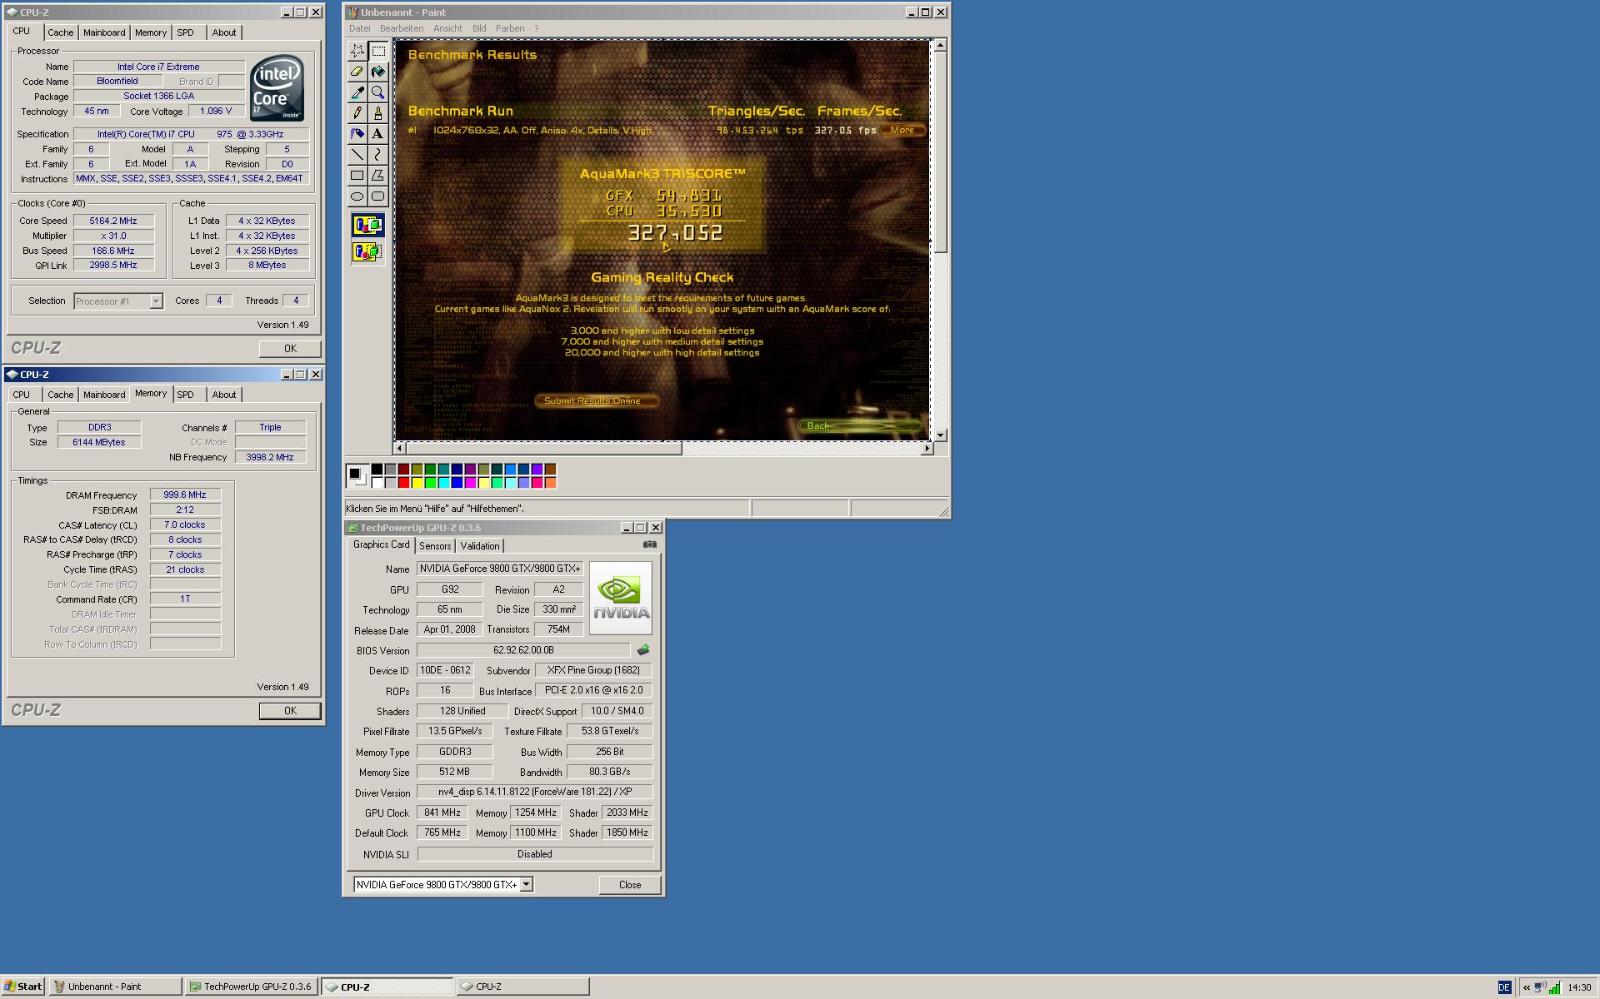The width and height of the screenshot is (1600, 999).
Task: Select the Ellipse tool in Paint
Action: pyautogui.click(x=357, y=197)
